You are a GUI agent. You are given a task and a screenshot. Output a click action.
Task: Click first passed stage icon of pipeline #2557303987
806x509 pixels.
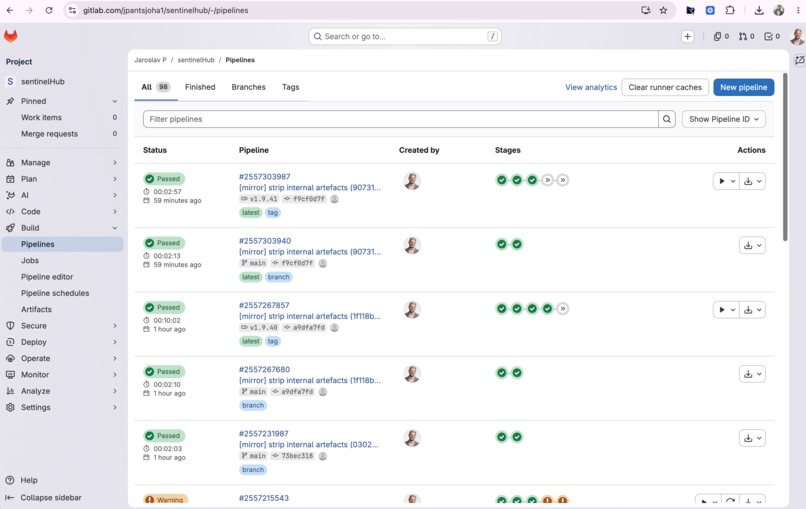pos(501,180)
